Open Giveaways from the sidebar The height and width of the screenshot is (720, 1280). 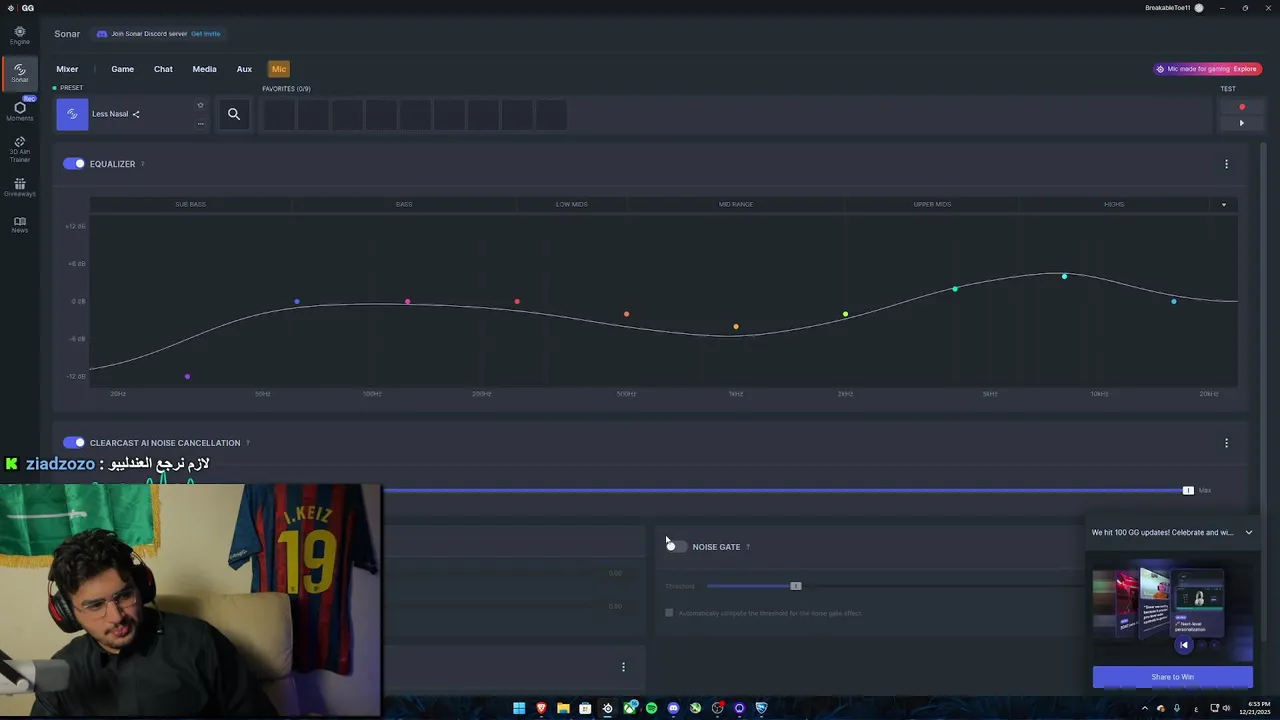(x=19, y=187)
